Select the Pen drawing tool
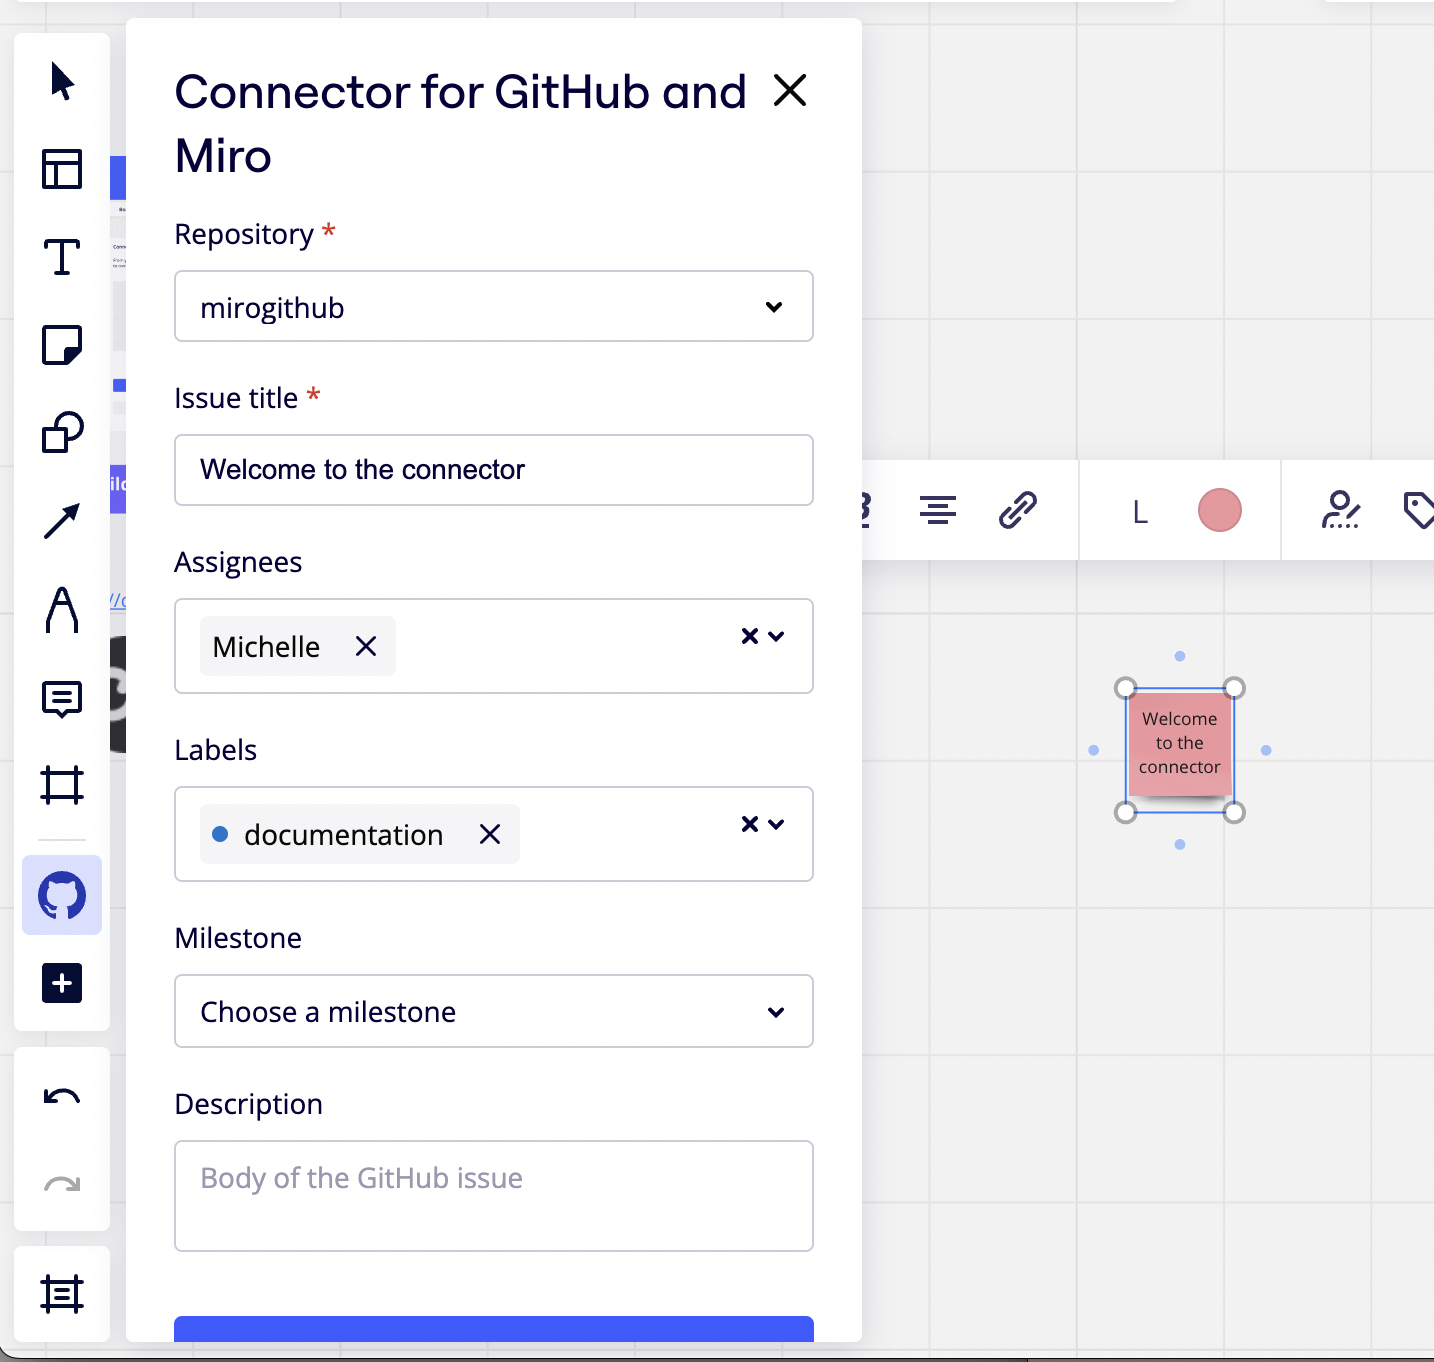Image resolution: width=1434 pixels, height=1362 pixels. (x=62, y=609)
